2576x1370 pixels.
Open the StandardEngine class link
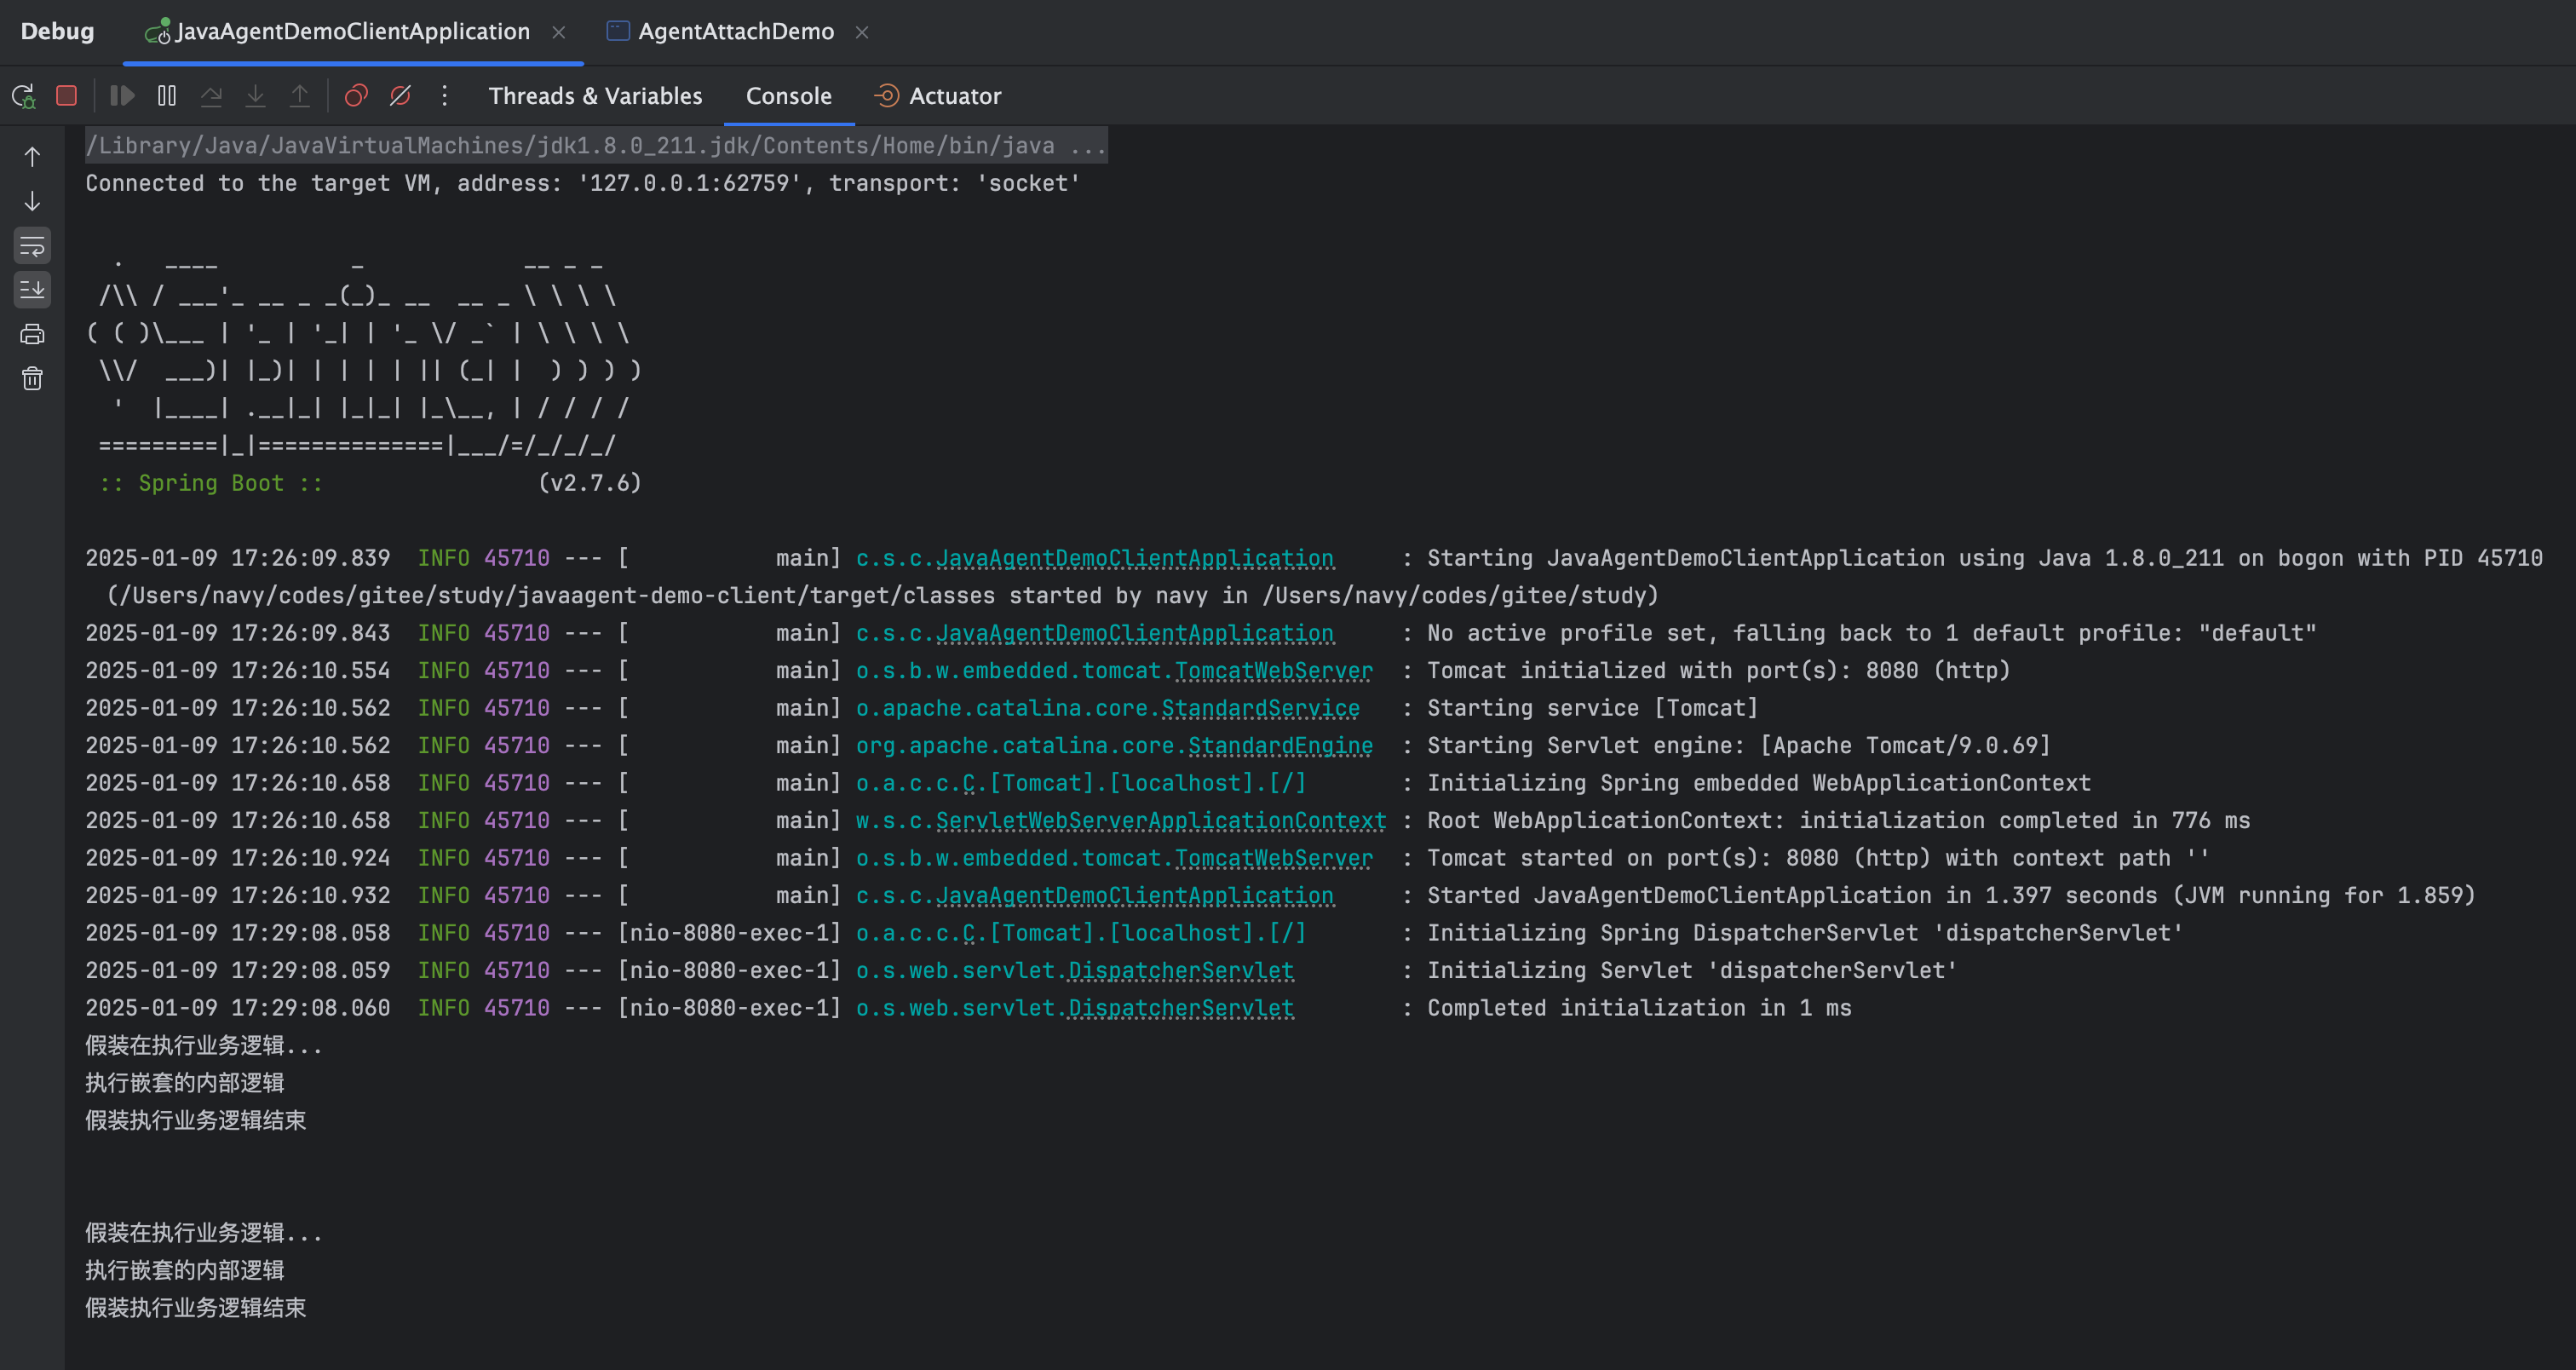[1280, 745]
